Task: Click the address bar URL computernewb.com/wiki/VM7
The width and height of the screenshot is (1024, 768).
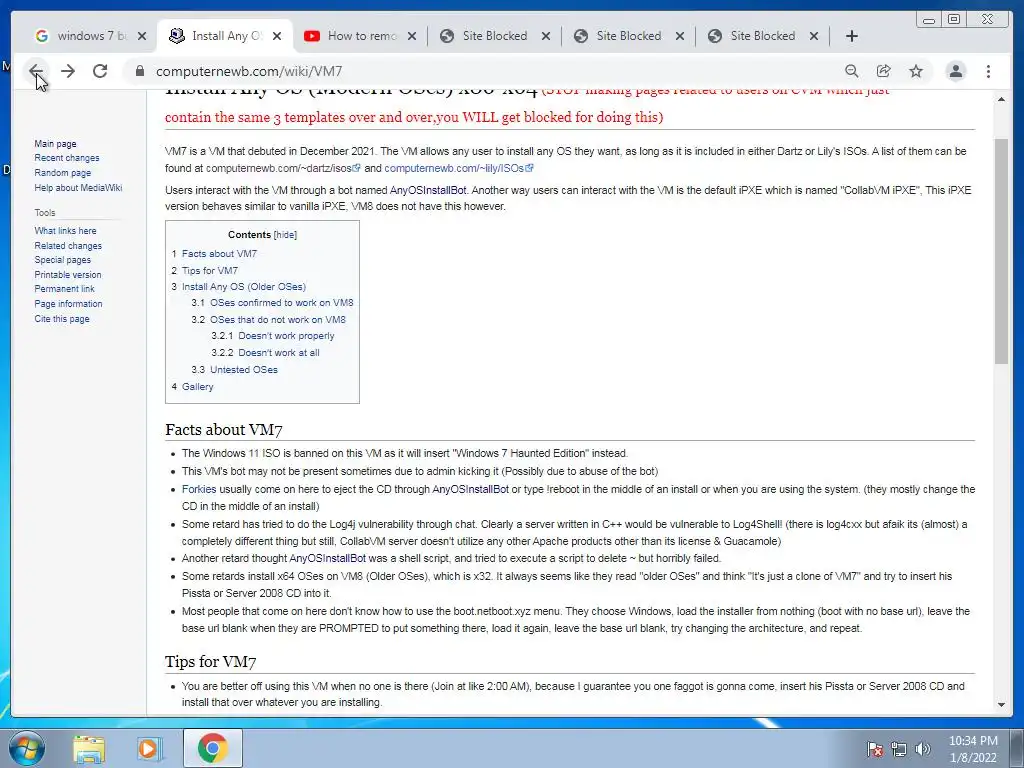Action: coord(249,71)
